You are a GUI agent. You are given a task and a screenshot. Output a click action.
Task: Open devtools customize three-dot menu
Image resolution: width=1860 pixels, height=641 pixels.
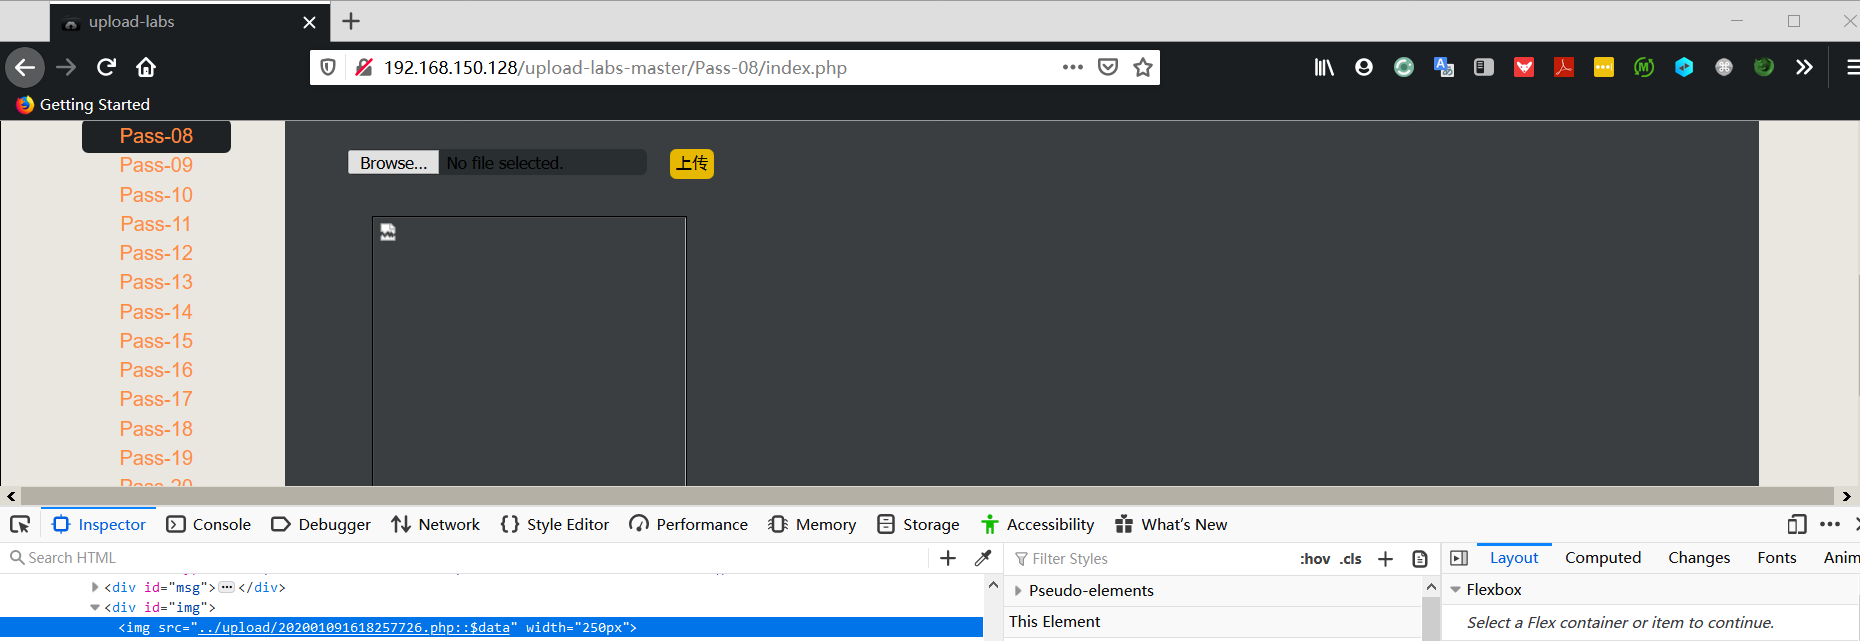[1830, 524]
